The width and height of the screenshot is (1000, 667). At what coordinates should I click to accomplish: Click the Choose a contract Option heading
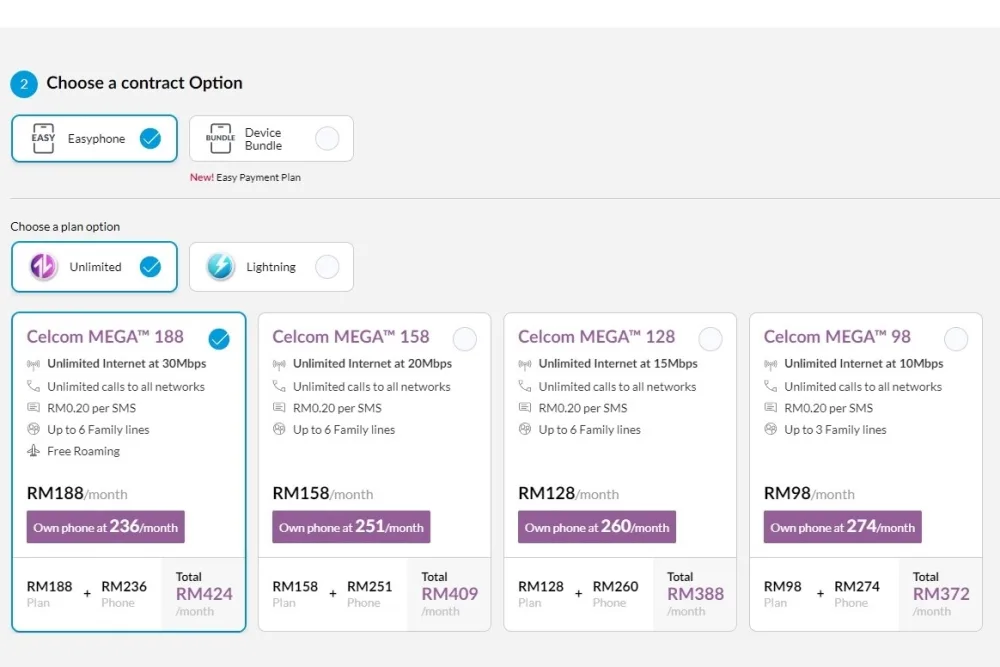pyautogui.click(x=145, y=83)
